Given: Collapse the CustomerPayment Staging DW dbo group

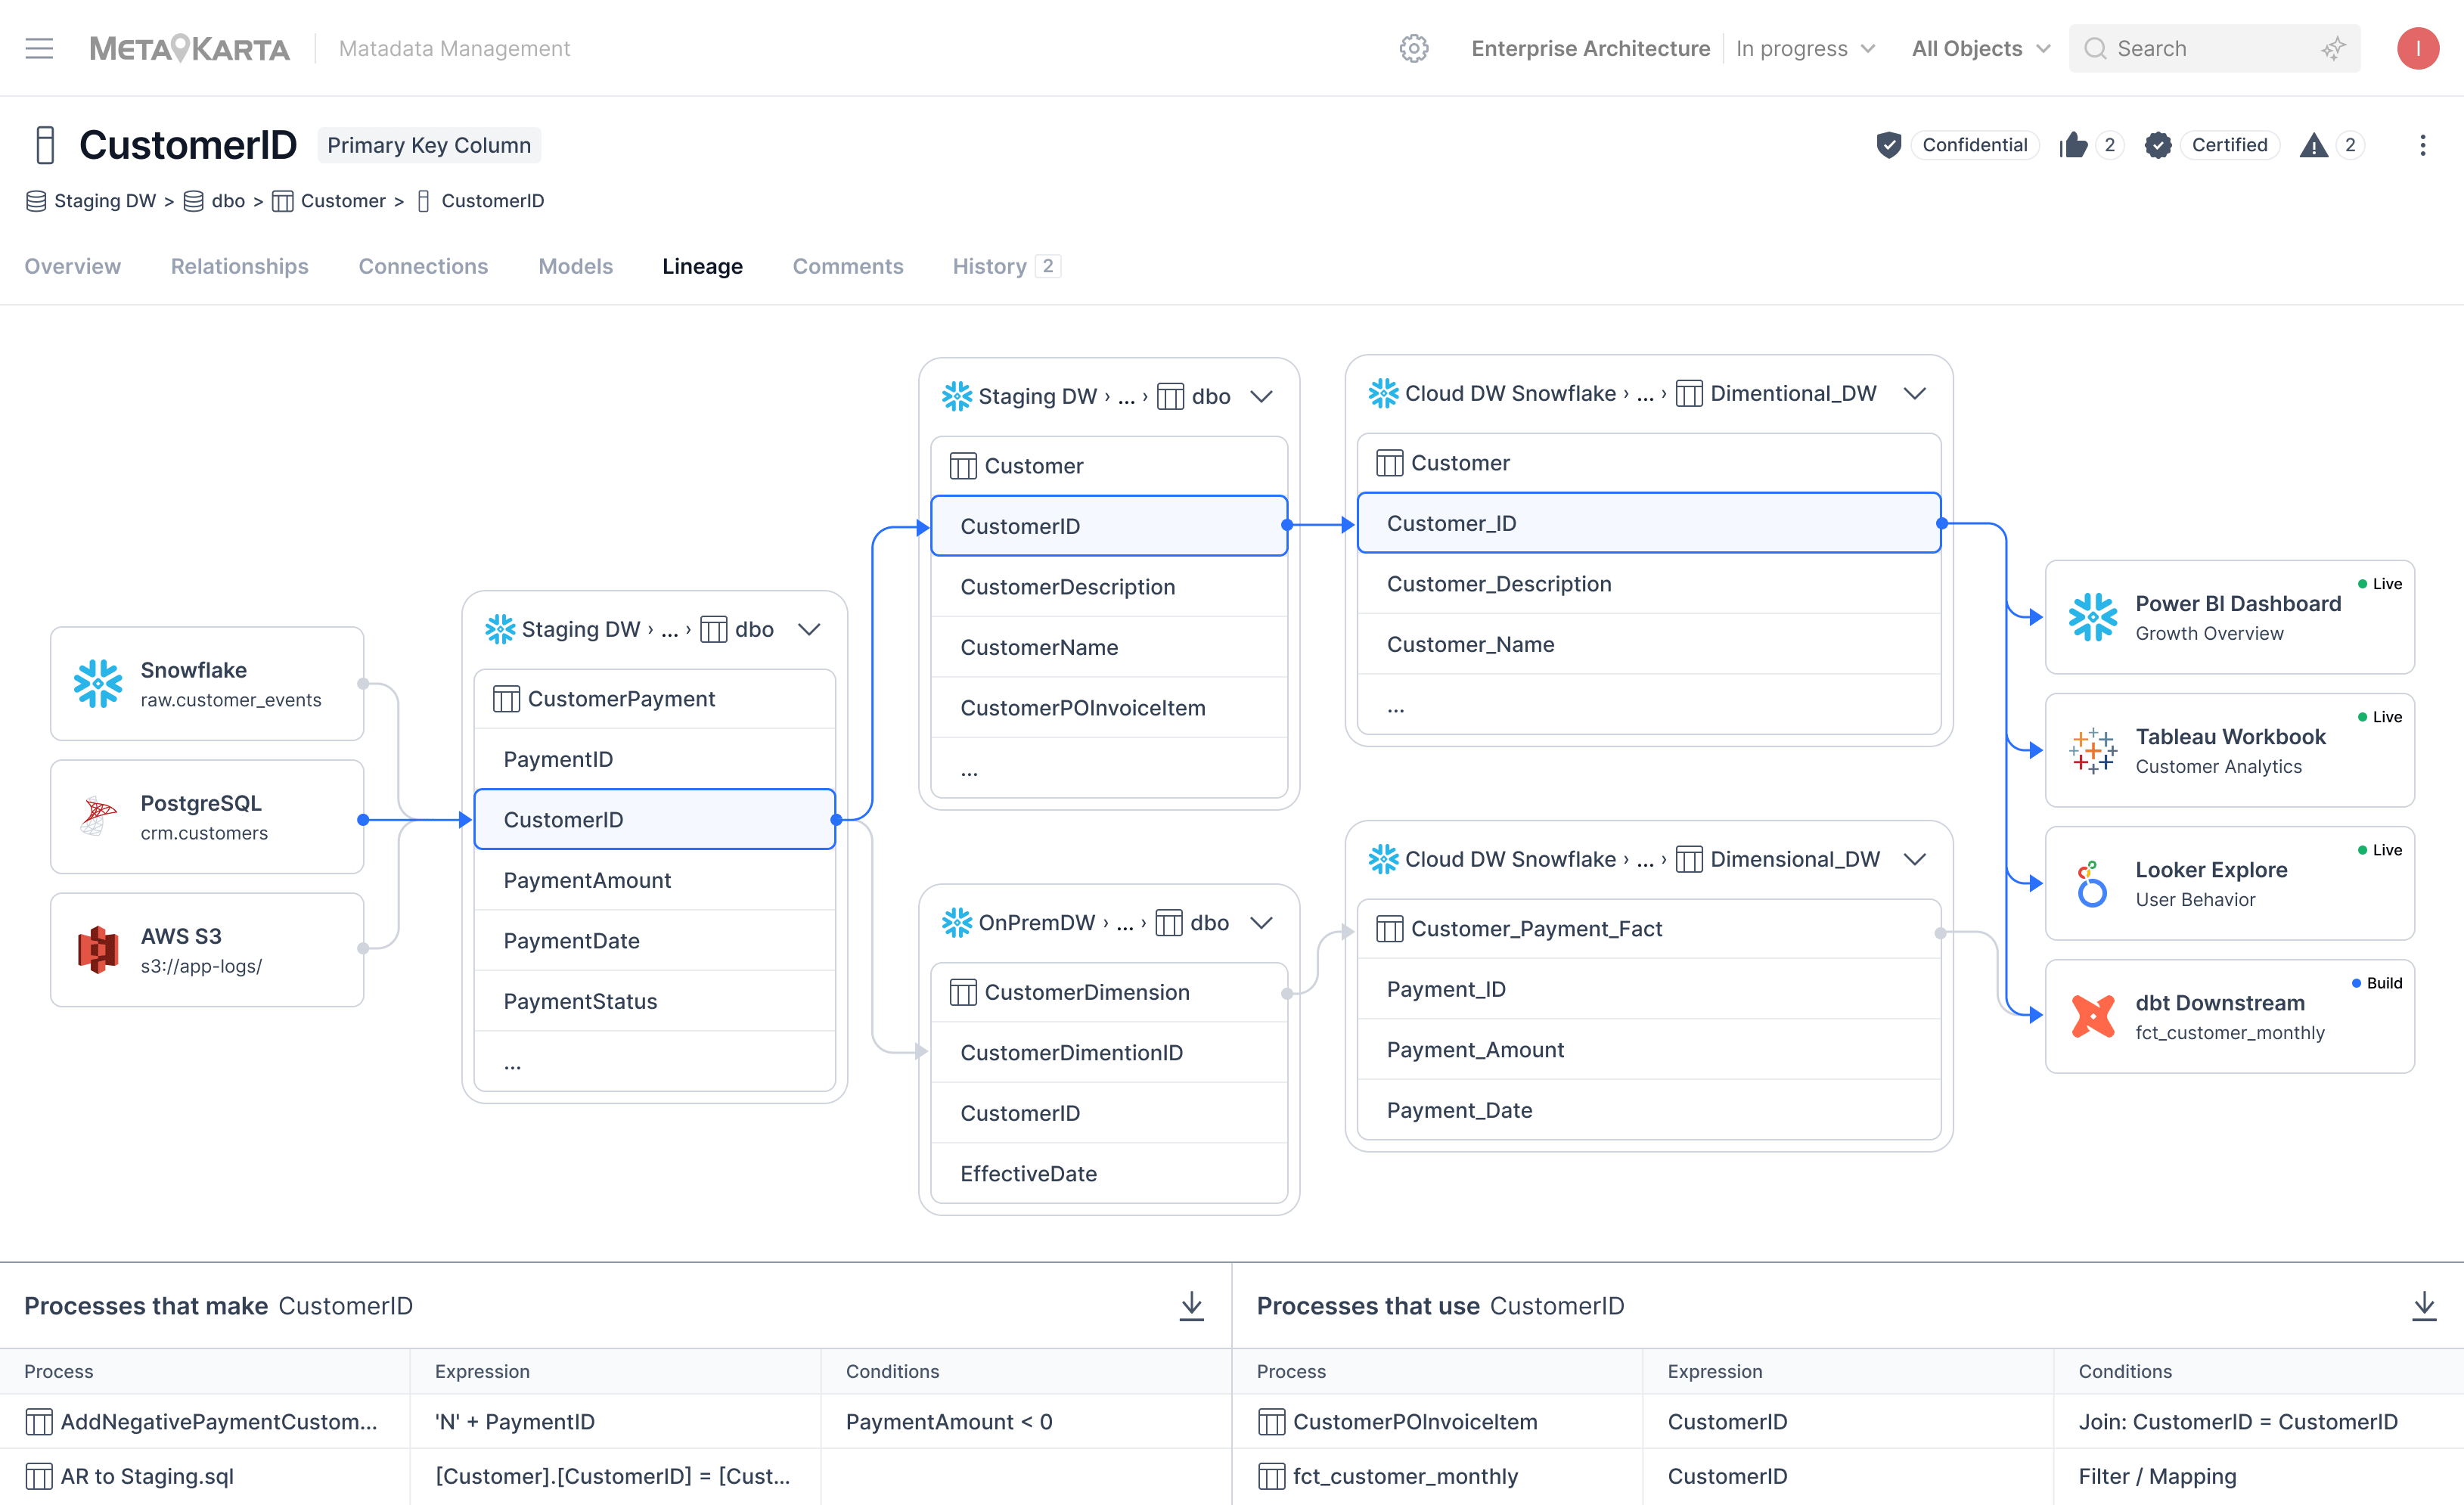Looking at the screenshot, I should point(809,629).
